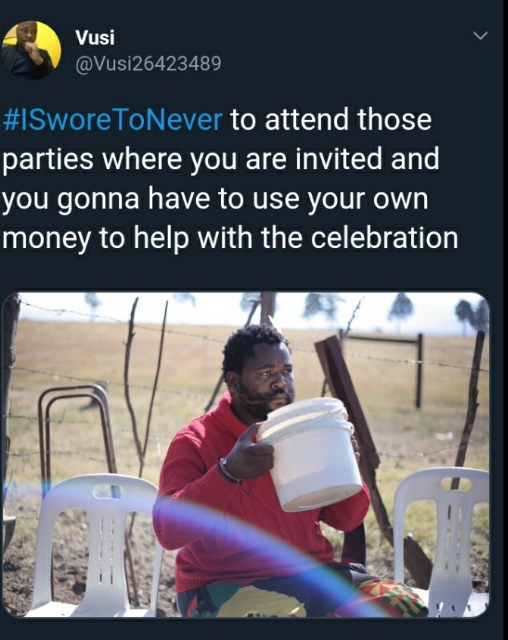The image size is (508, 640).
Task: Click the word 'celebration' in the tweet
Action: (384, 238)
